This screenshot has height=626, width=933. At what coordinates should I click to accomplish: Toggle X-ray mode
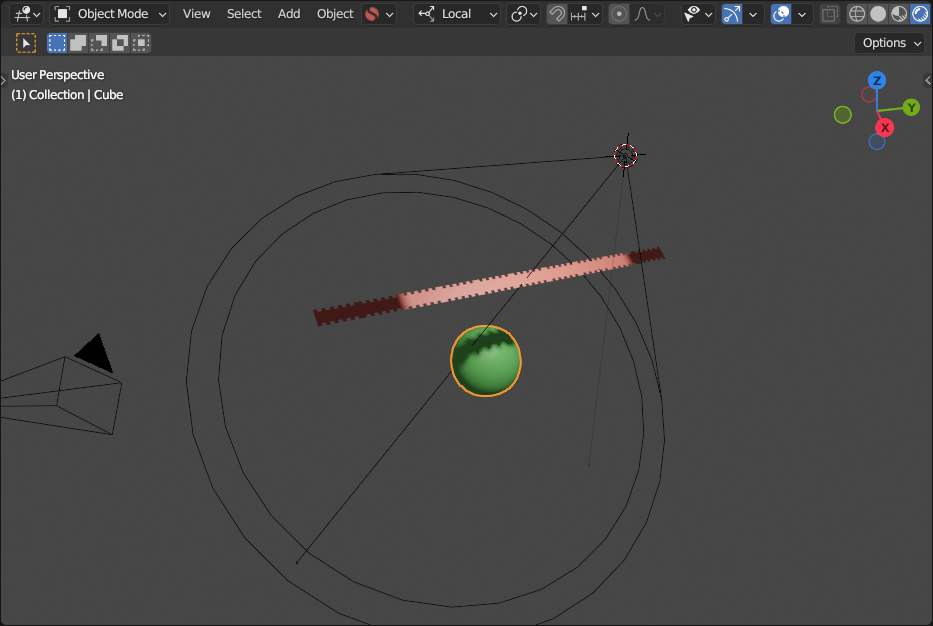829,14
